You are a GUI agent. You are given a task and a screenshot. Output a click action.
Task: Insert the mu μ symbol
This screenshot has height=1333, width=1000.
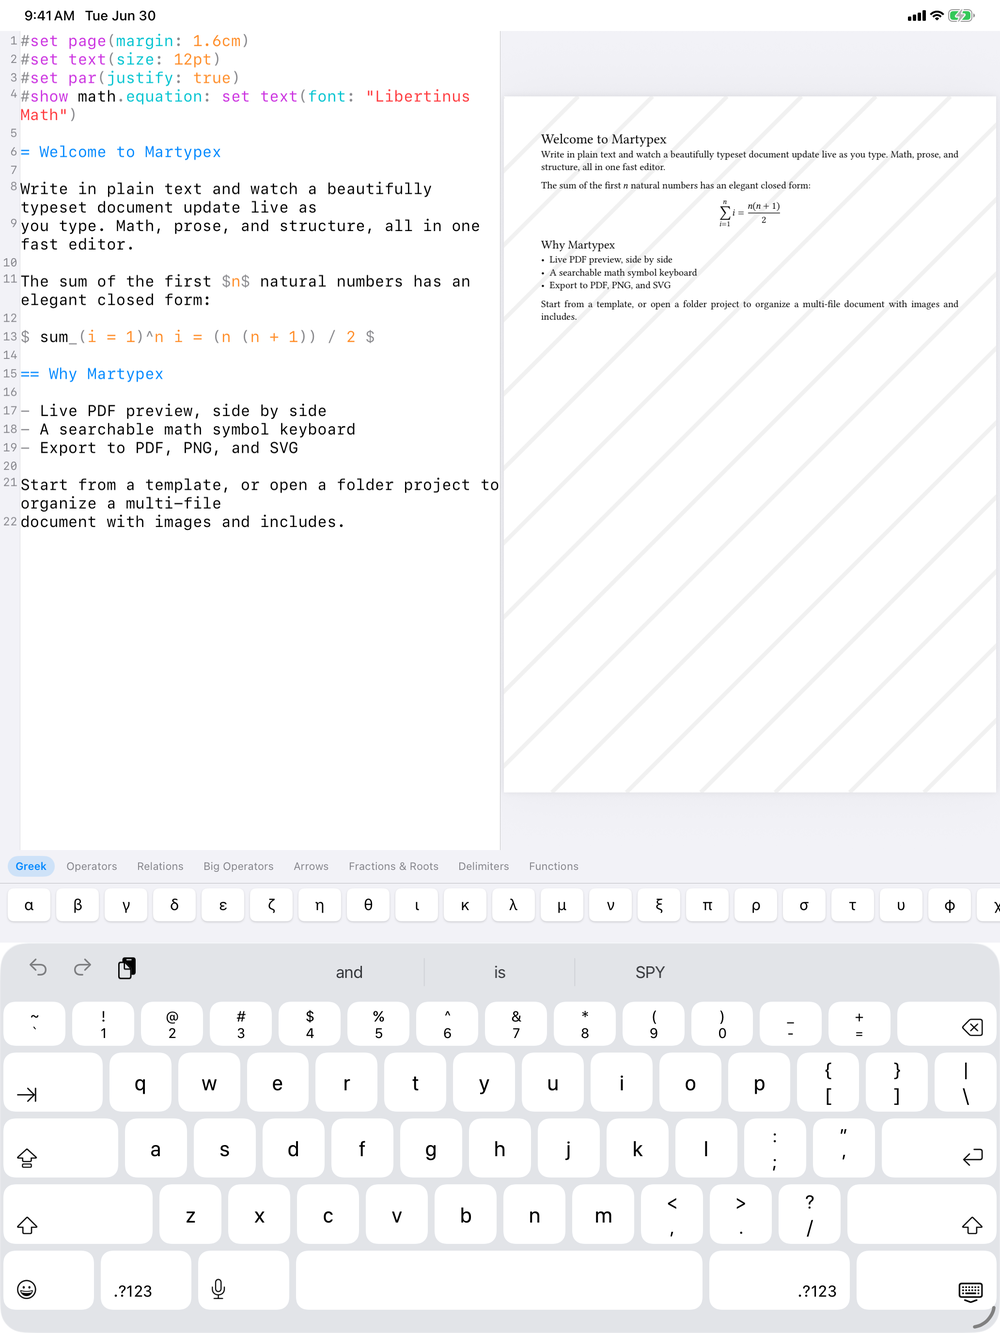[562, 905]
